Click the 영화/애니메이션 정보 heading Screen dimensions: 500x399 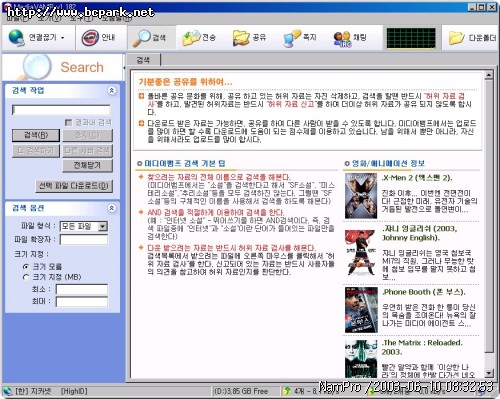coord(388,163)
